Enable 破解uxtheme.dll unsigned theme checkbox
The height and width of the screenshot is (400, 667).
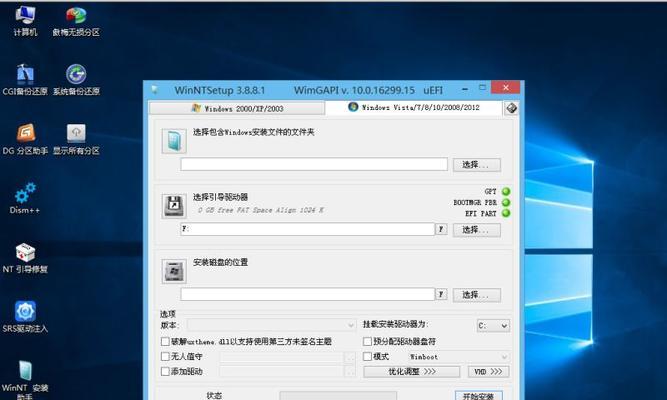(x=165, y=342)
